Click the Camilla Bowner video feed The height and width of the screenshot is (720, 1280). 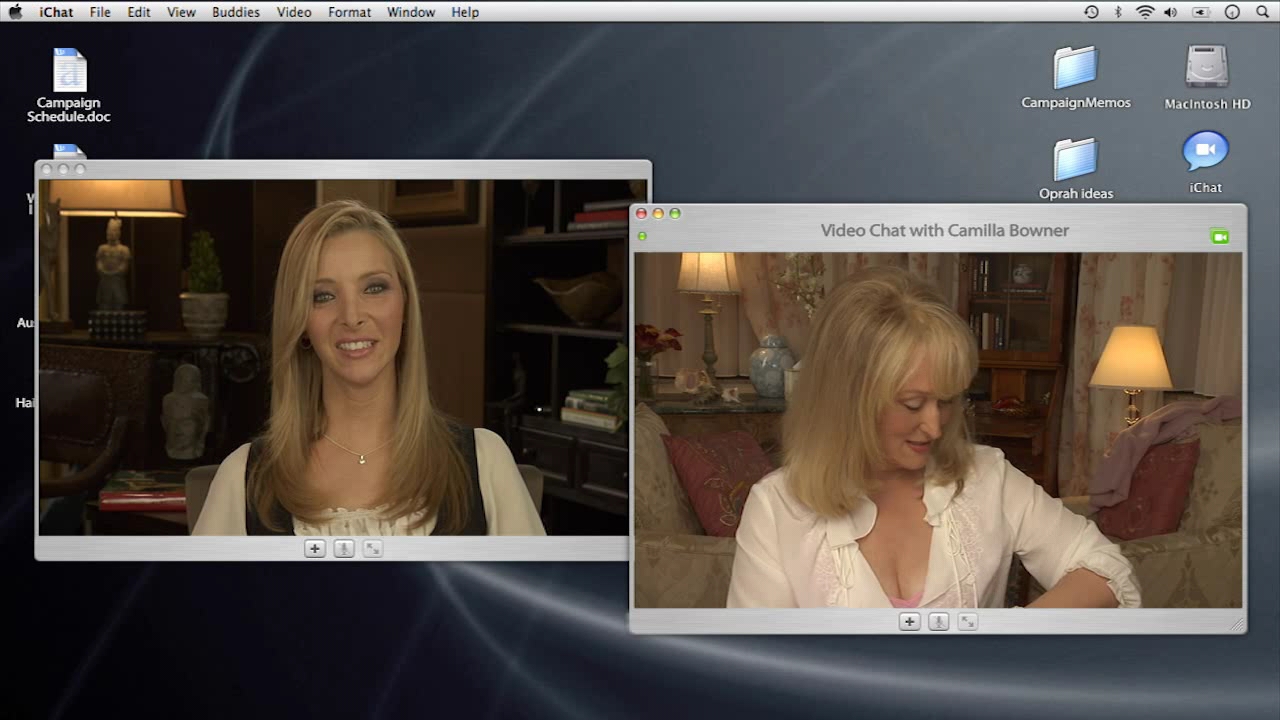click(x=938, y=430)
